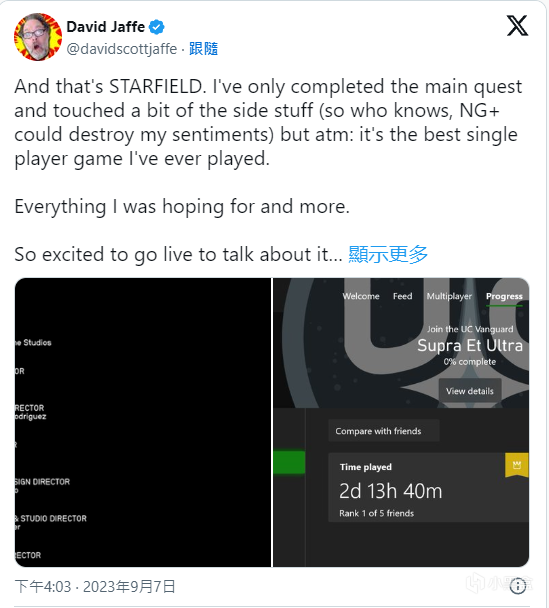The width and height of the screenshot is (549, 608).
Task: Click the blue verified badge
Action: 157,27
